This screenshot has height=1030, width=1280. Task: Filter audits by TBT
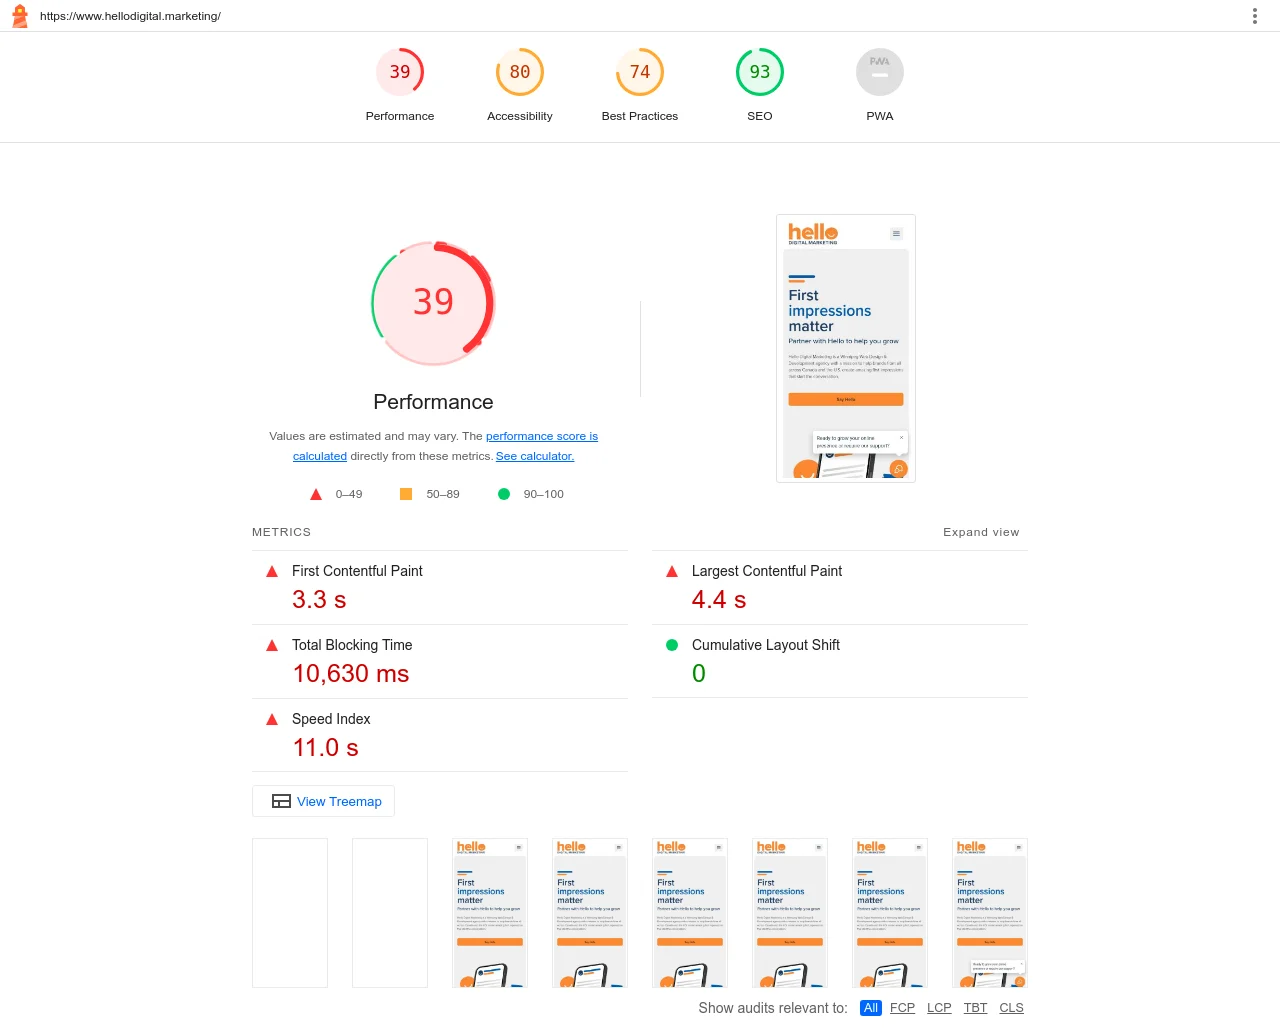click(x=975, y=1008)
